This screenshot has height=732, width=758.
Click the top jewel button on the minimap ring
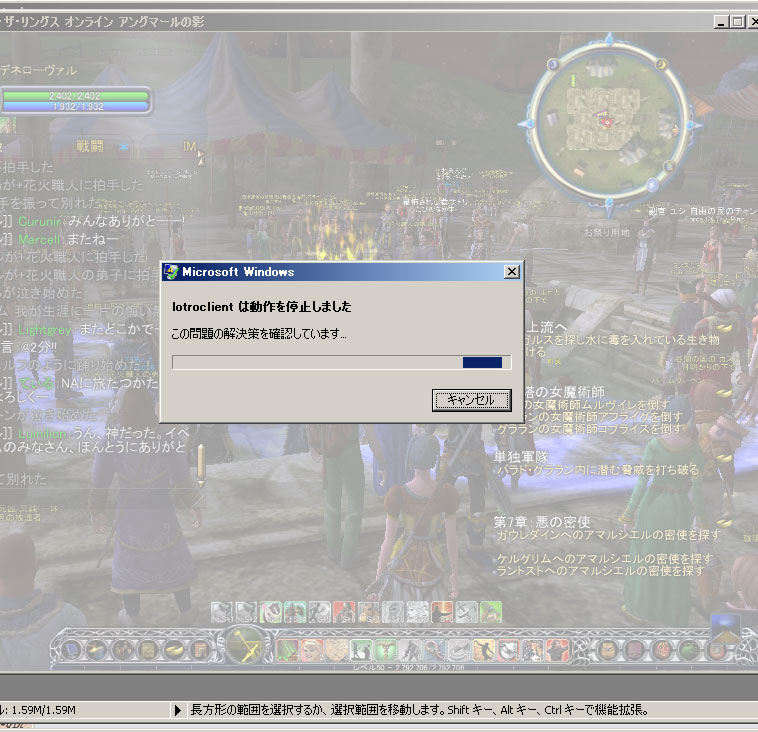pos(610,40)
